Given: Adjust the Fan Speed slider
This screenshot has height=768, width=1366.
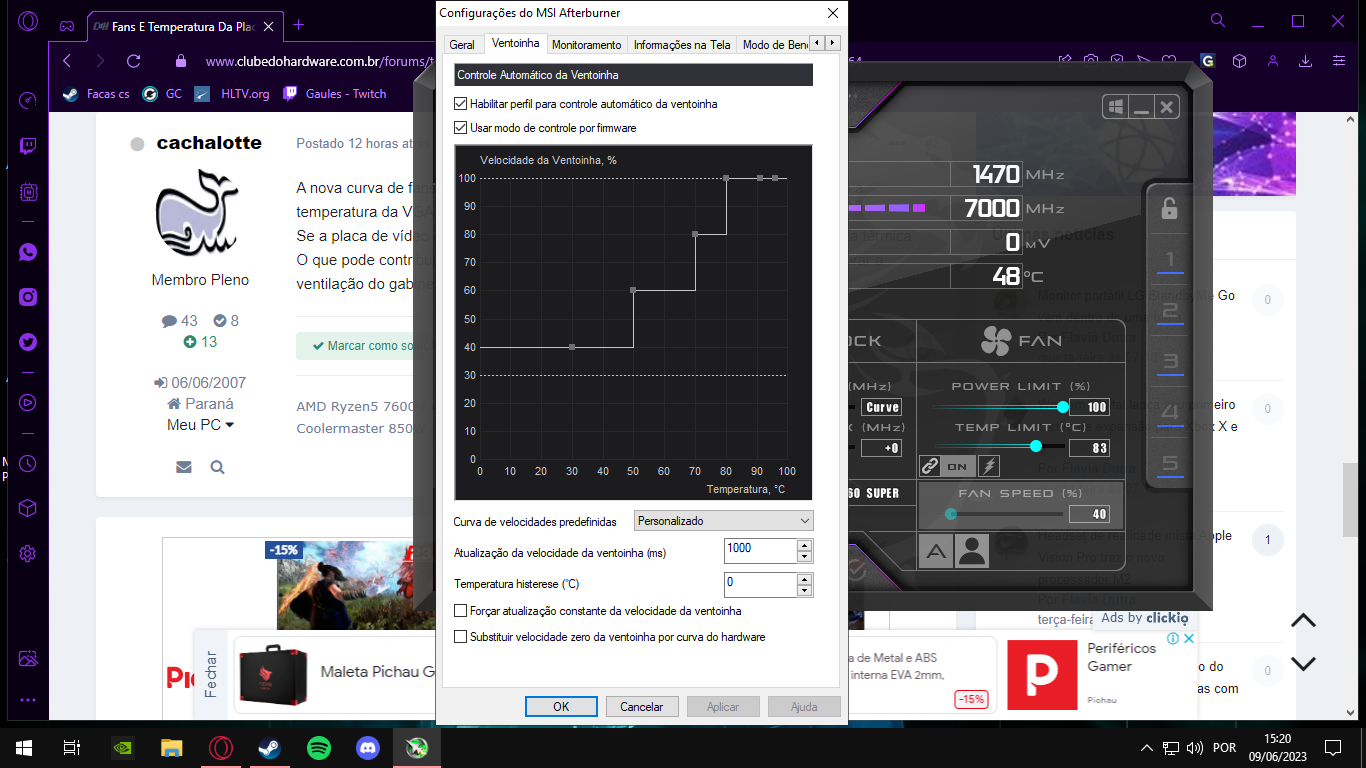Looking at the screenshot, I should click(951, 514).
